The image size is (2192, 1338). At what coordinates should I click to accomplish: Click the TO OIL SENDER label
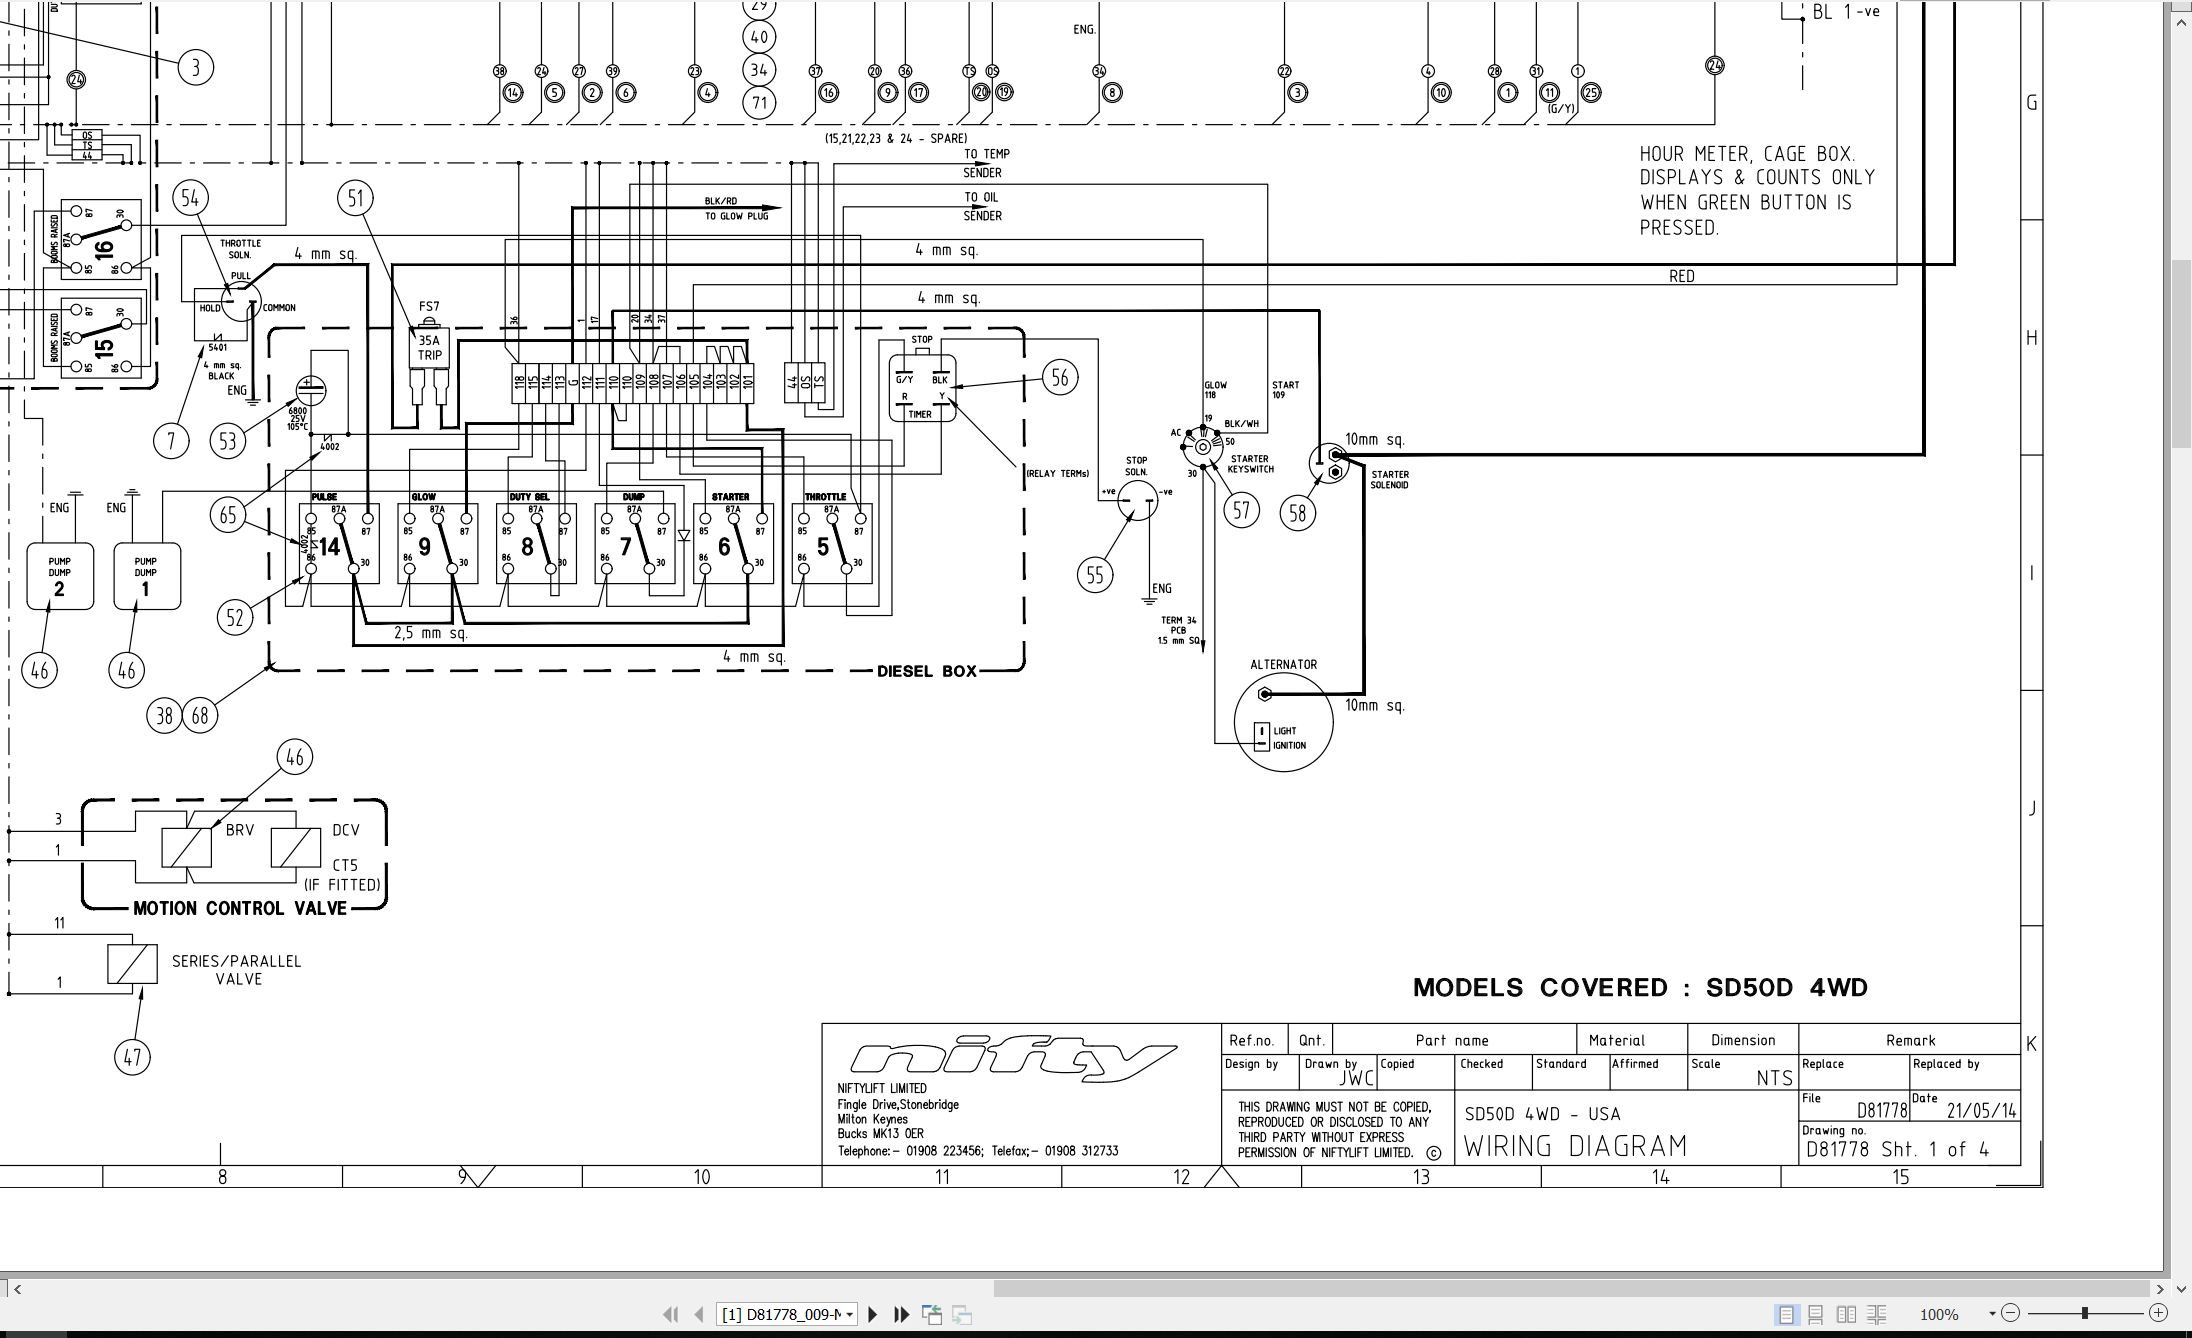click(x=982, y=206)
